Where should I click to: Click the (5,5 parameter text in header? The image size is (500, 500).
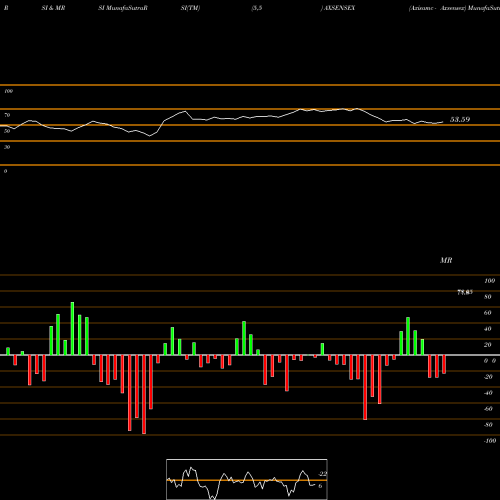(257, 8)
